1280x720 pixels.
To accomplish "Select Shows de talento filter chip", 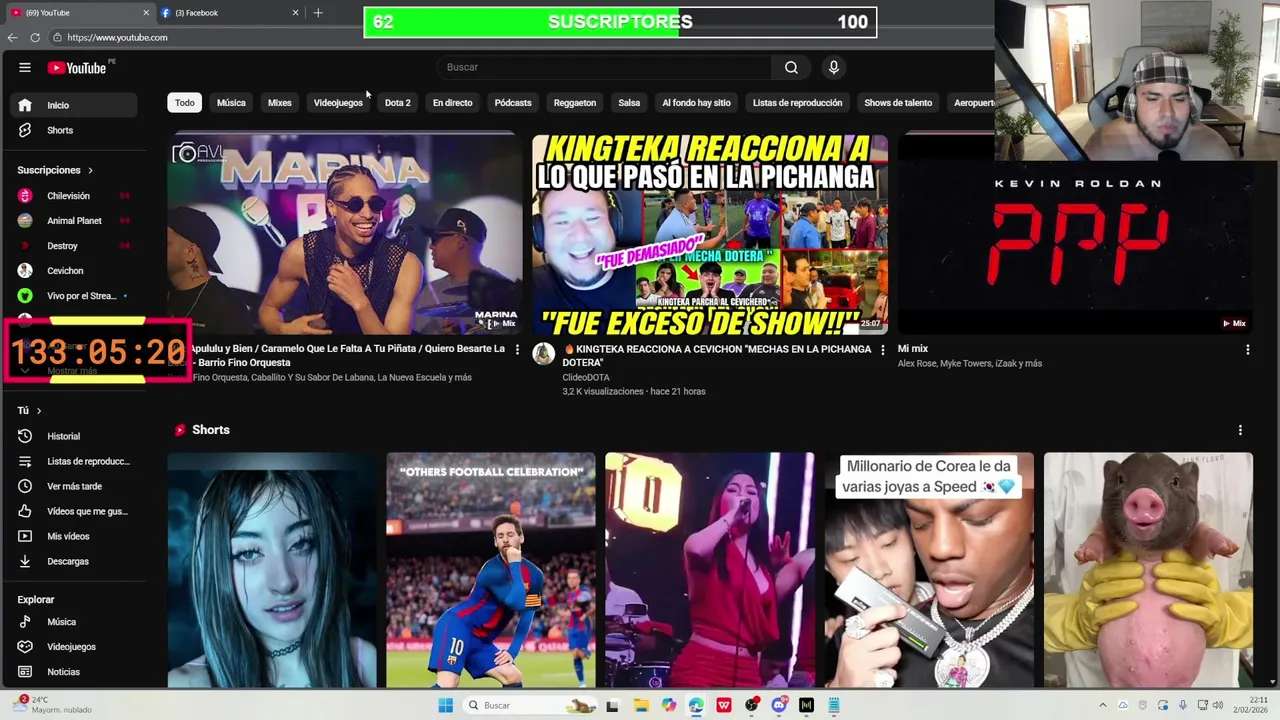I will 898,103.
